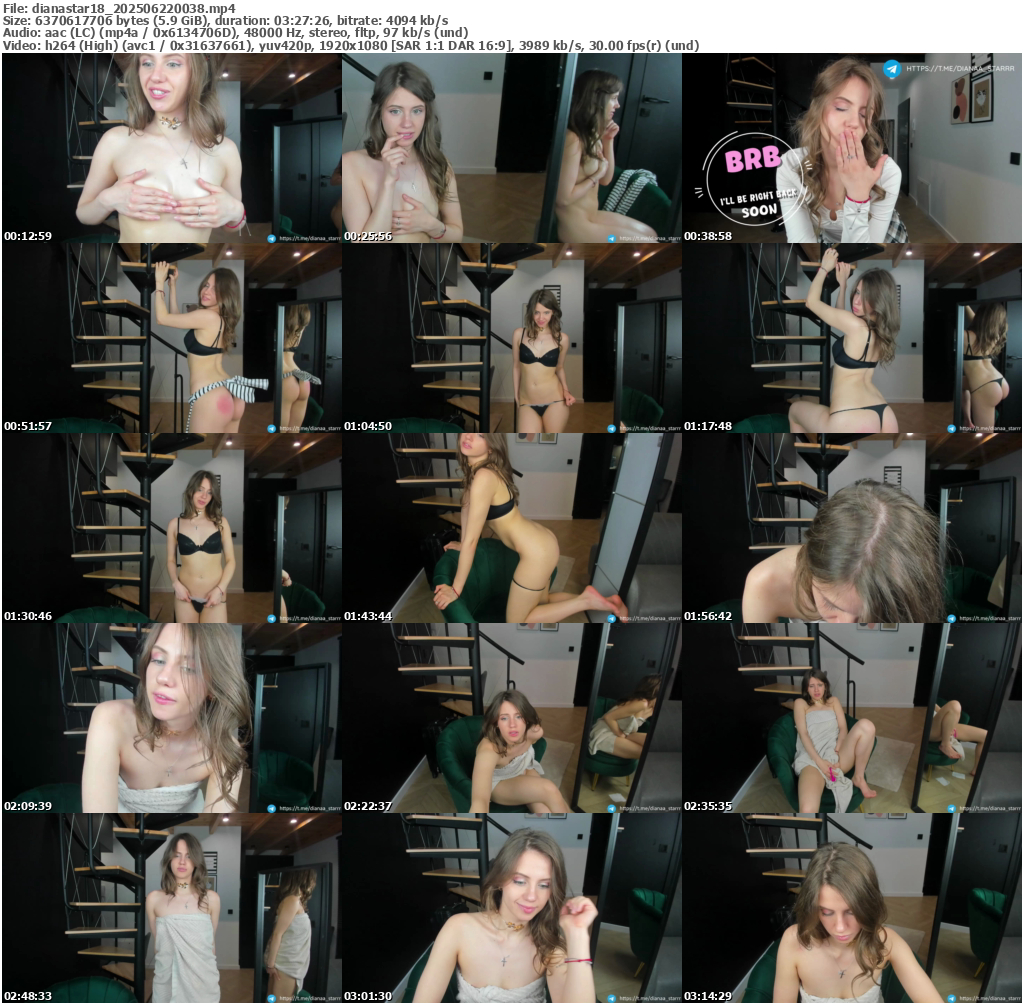Image resolution: width=1024 pixels, height=1003 pixels.
Task: Open the t.me link in the 00:38:58 frame
Action: [x=959, y=69]
